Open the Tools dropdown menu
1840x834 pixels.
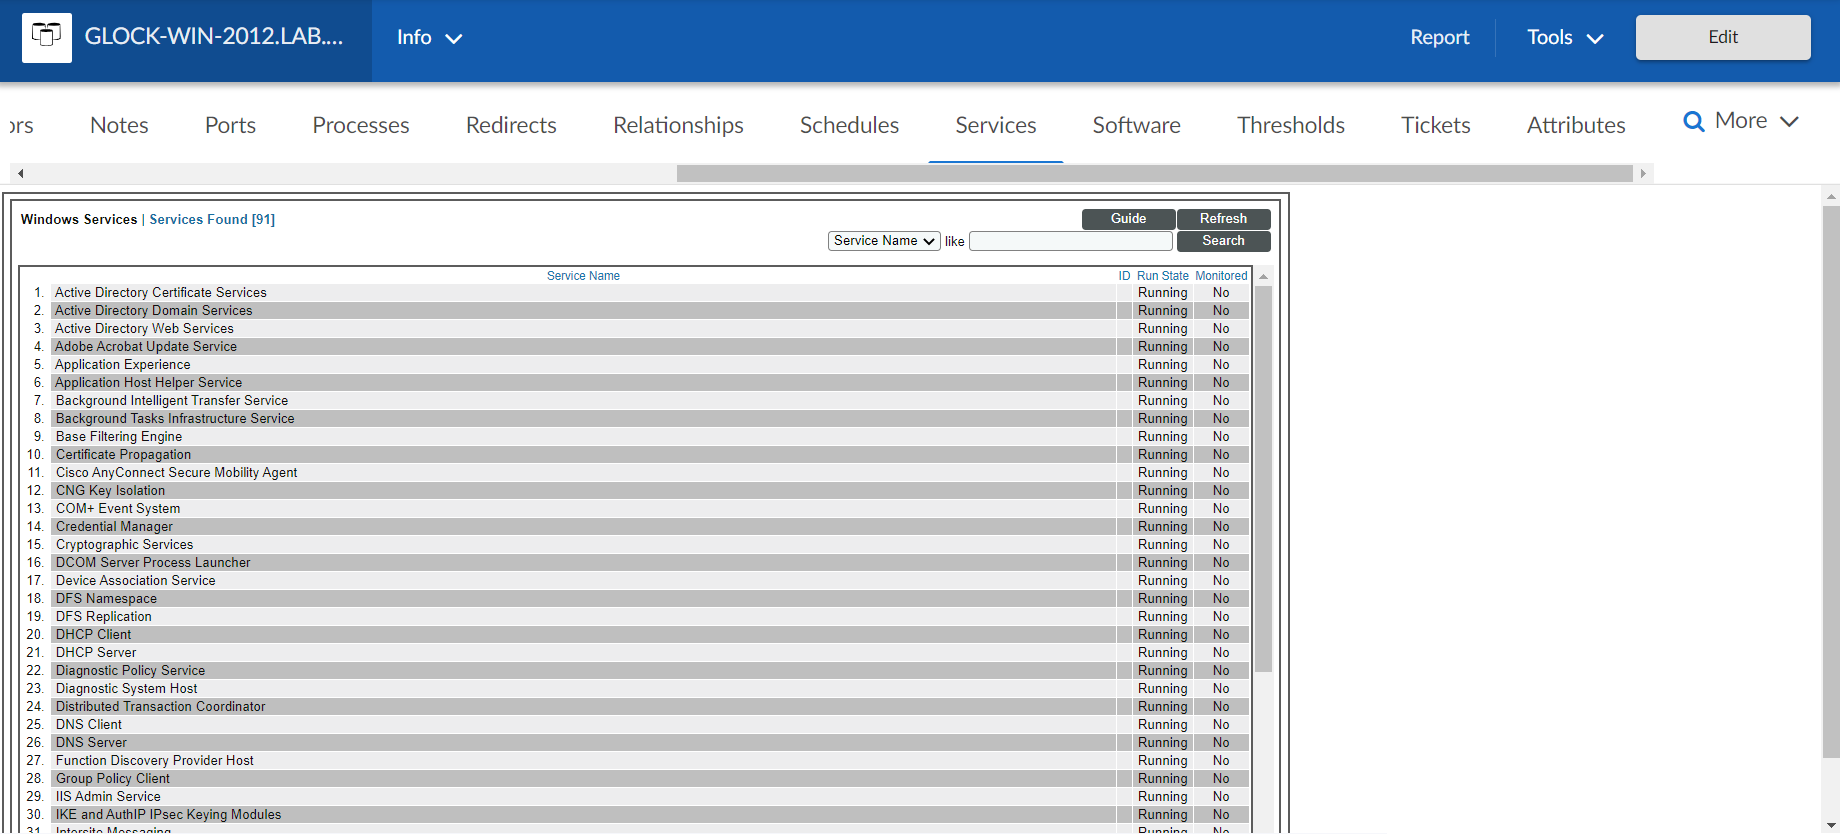pos(1564,38)
